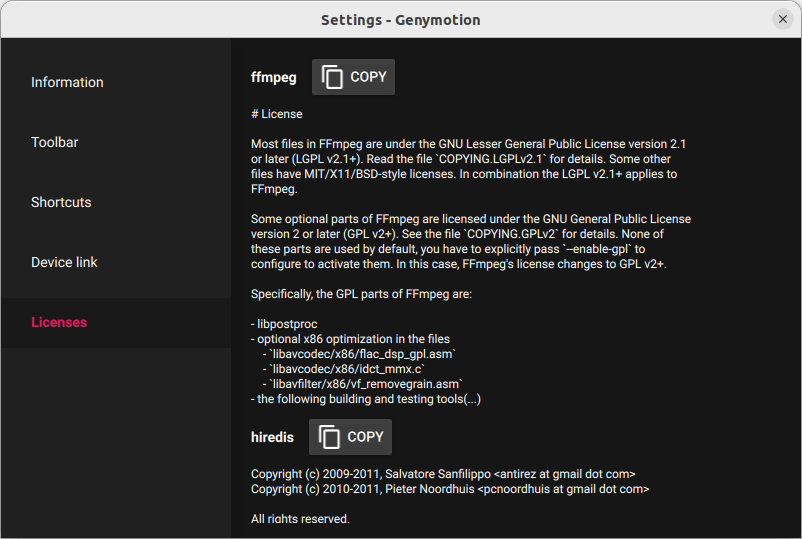Go to the Shortcuts settings section
802x539 pixels.
pyautogui.click(x=61, y=202)
